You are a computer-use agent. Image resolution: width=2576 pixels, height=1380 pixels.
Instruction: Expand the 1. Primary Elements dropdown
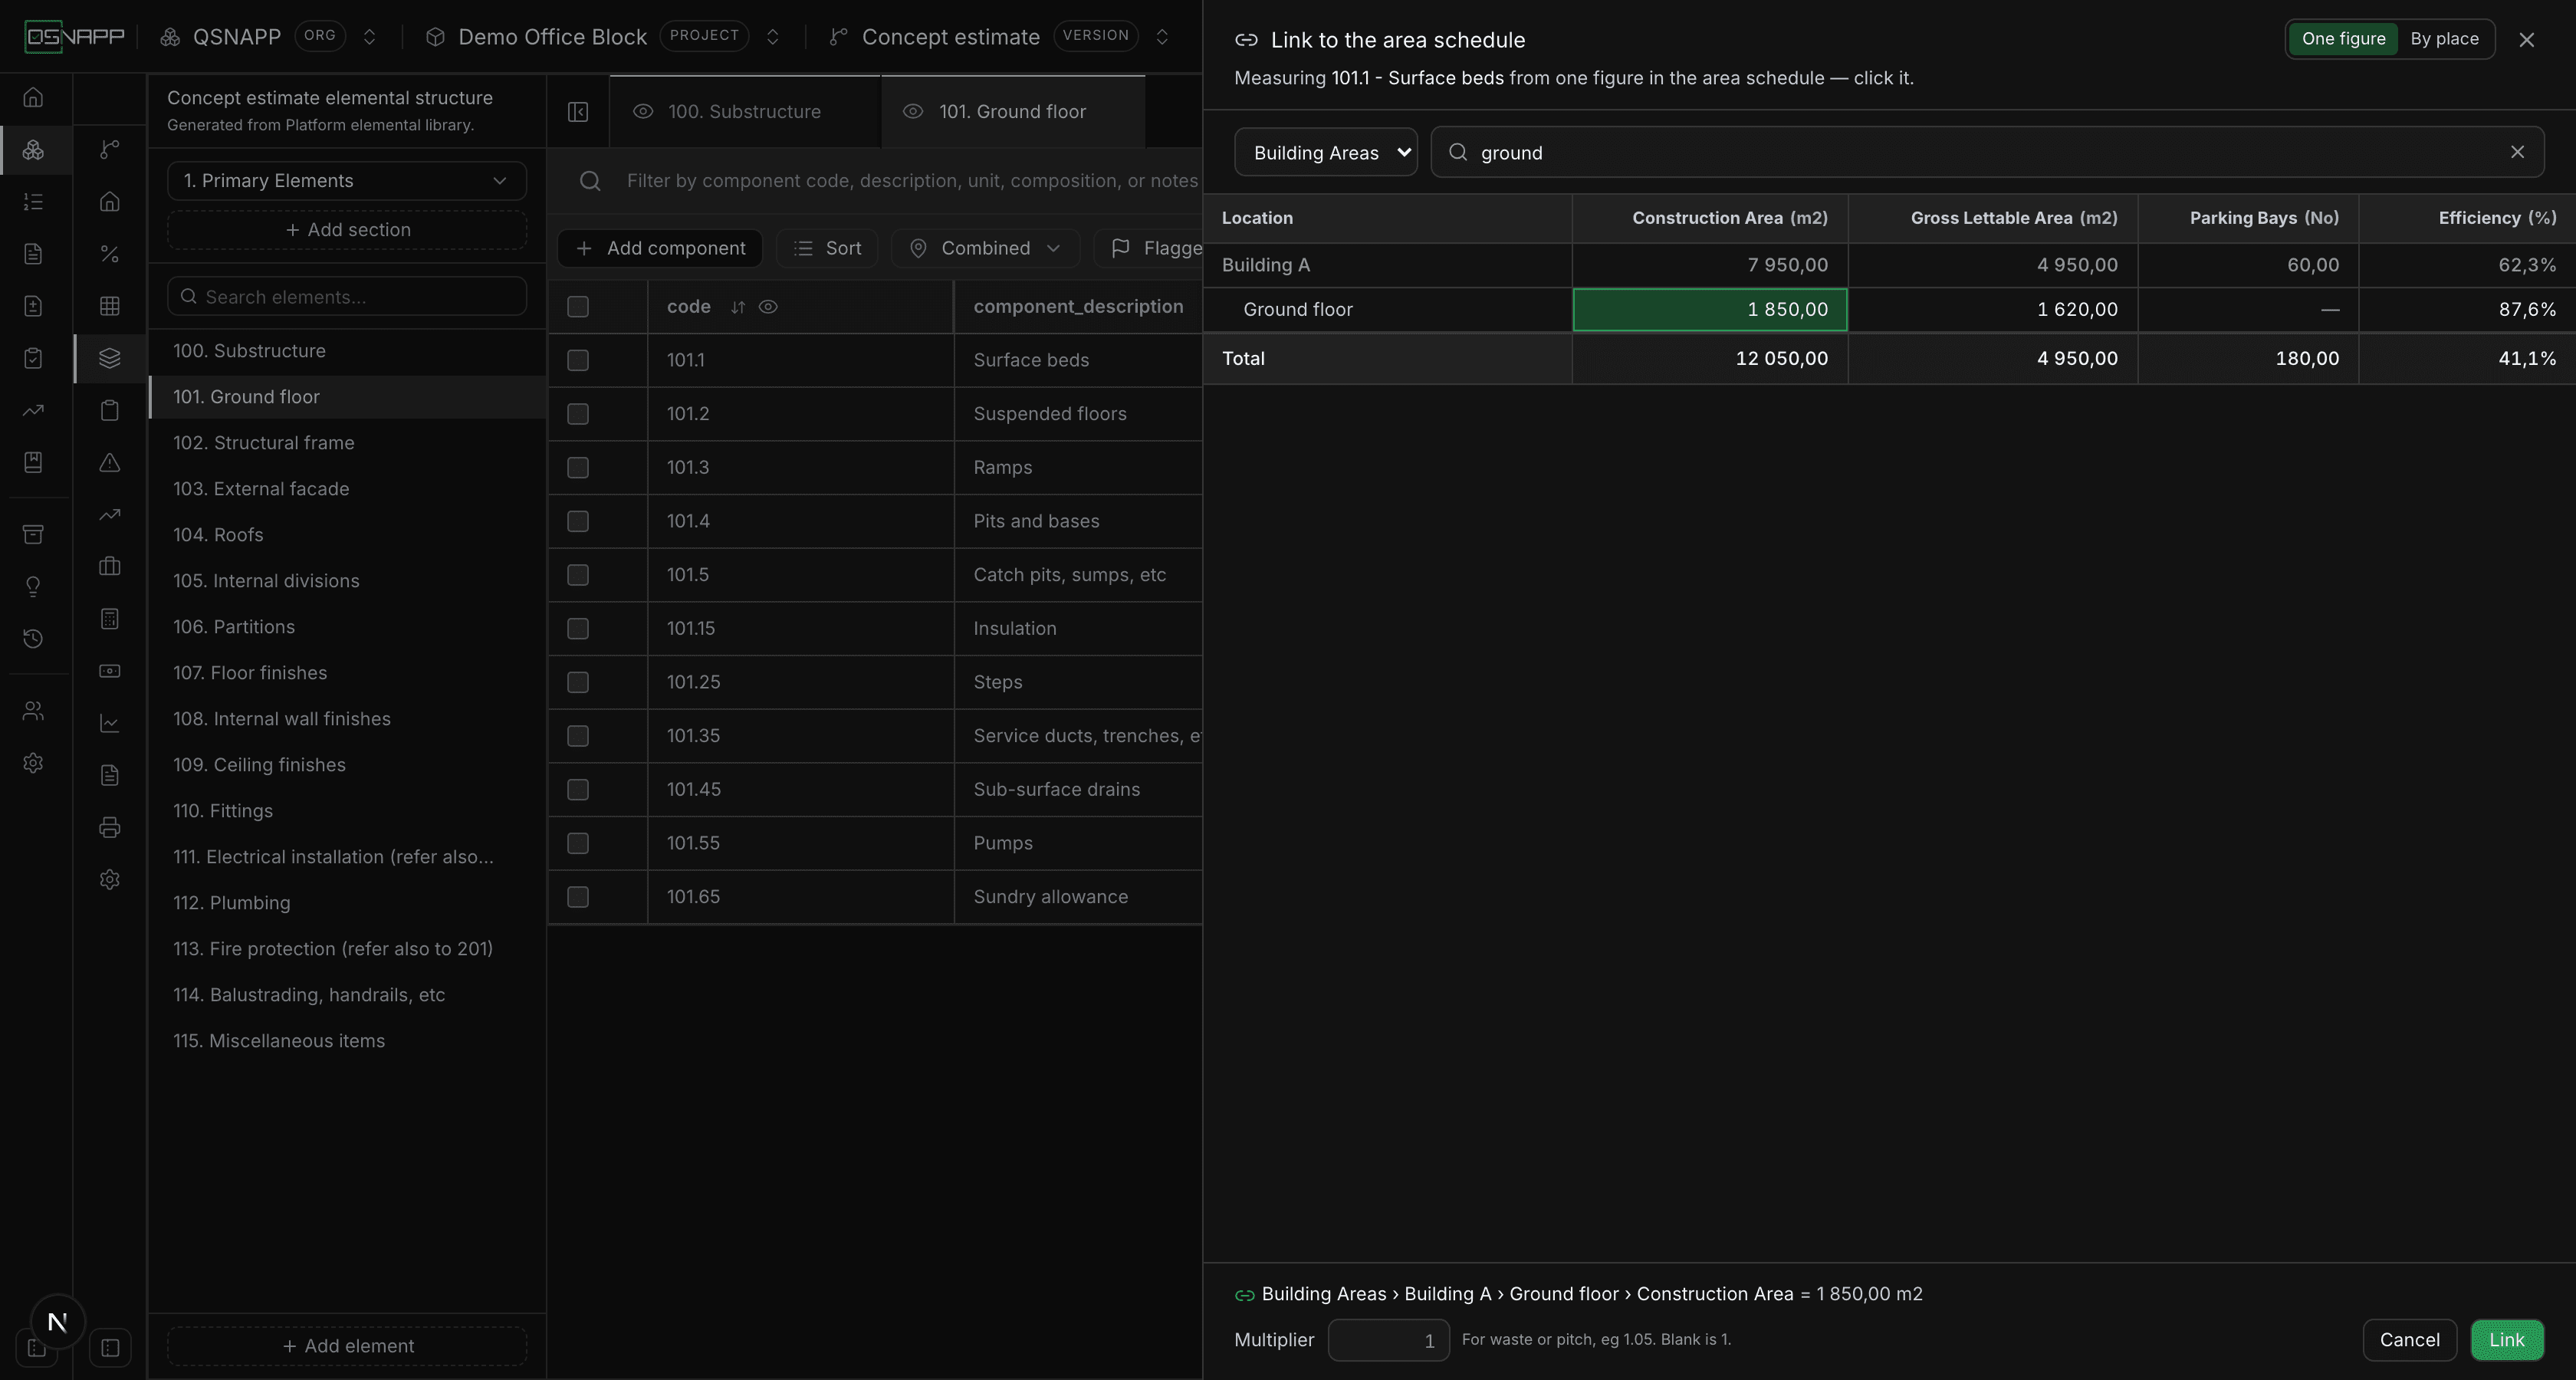pos(346,181)
